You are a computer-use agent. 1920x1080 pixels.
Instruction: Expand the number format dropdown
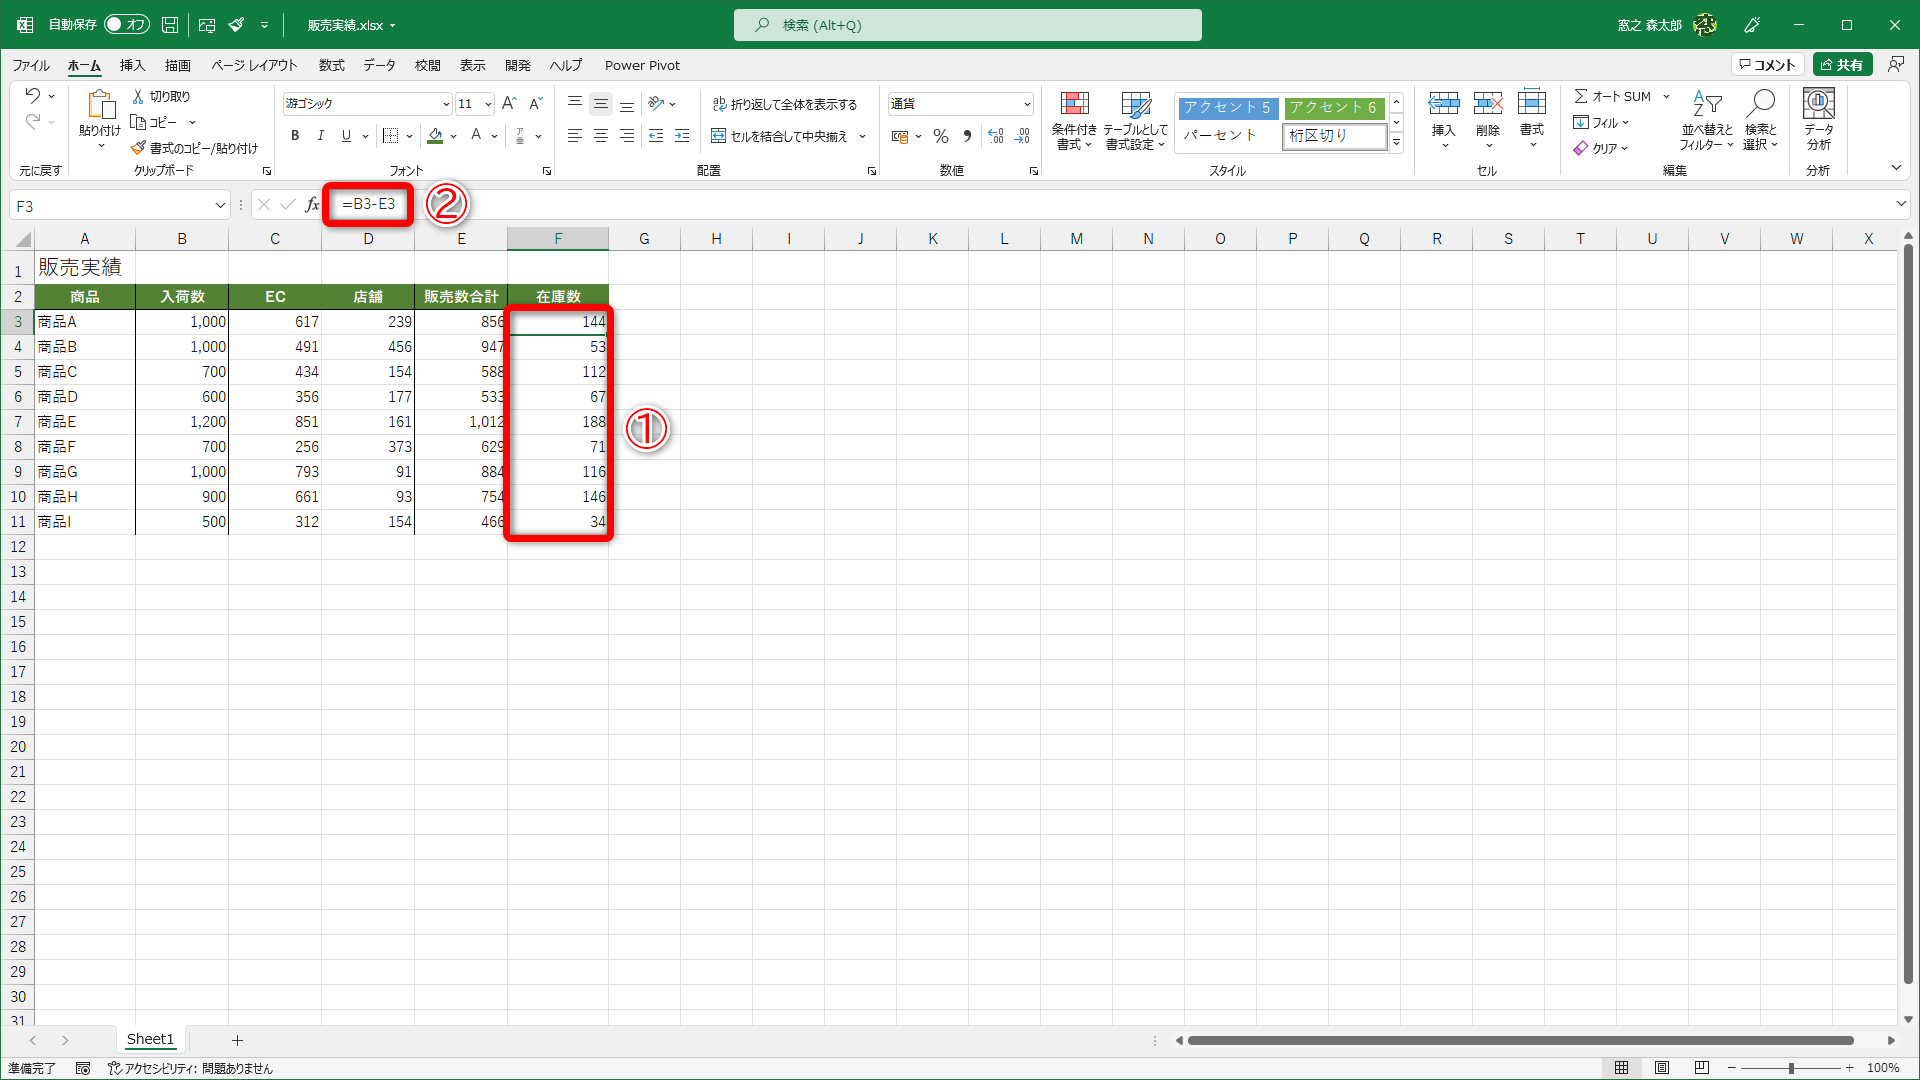[x=1026, y=104]
